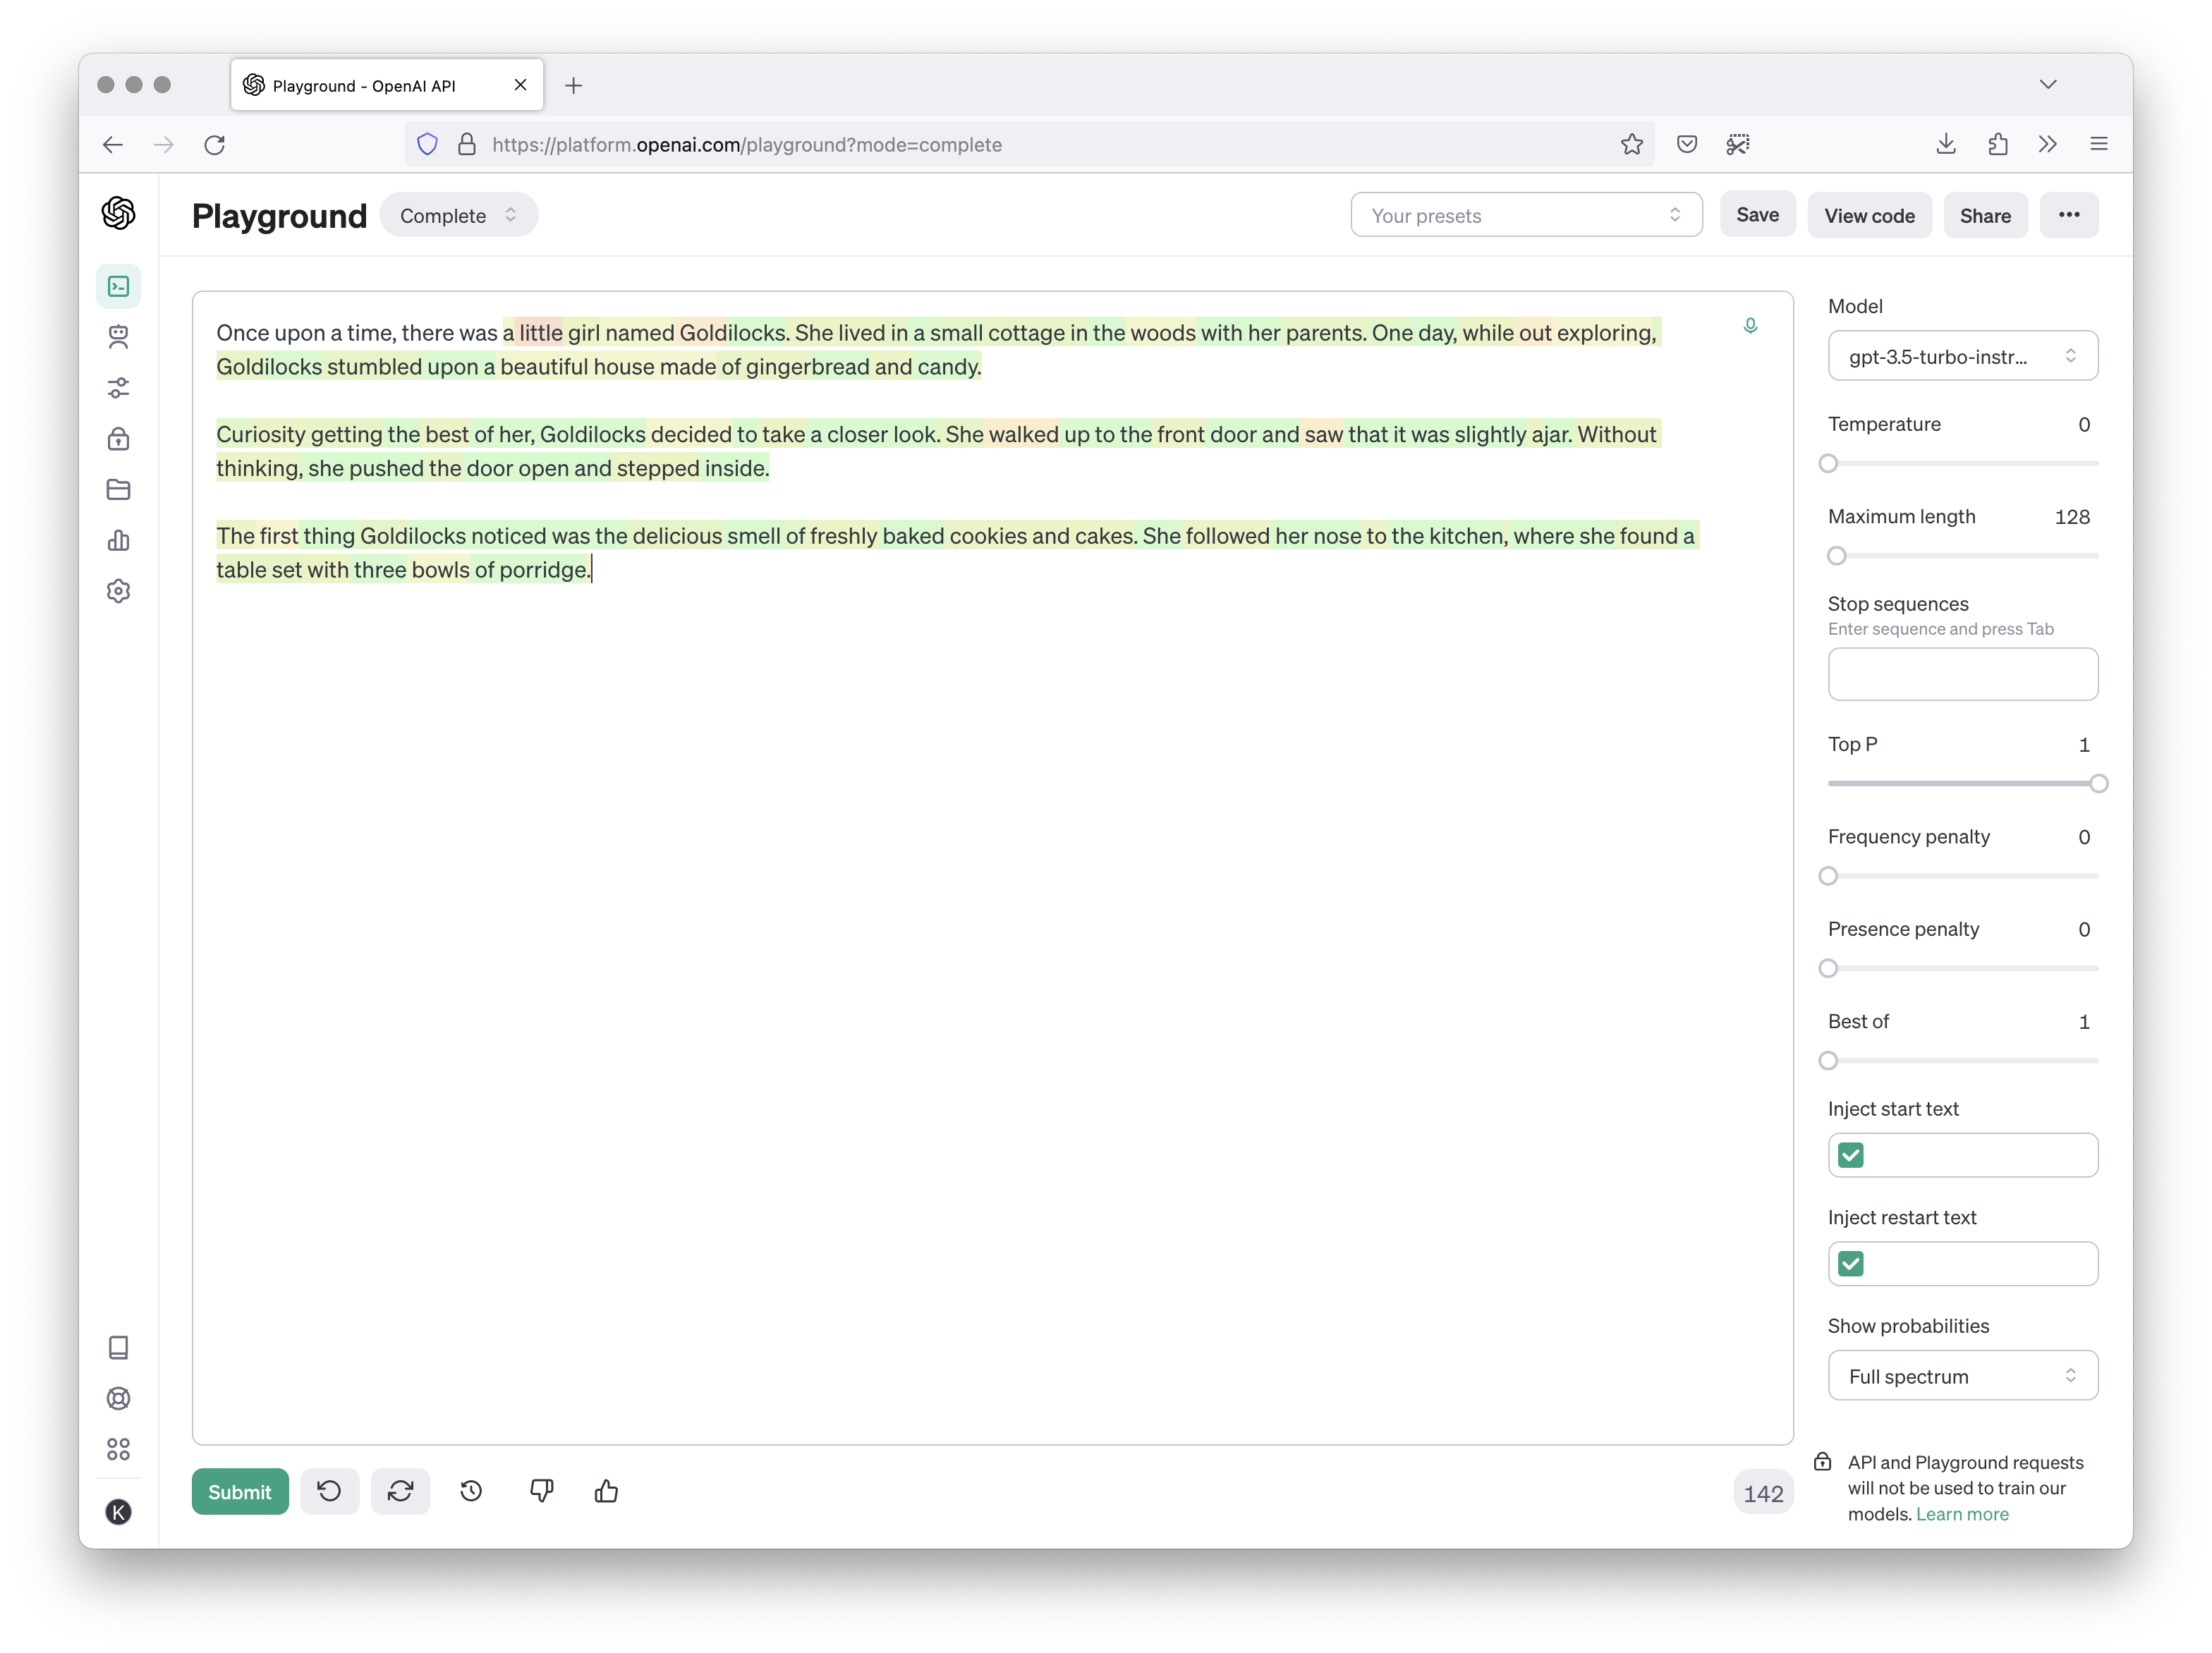Switch mode via Complete selector

(458, 215)
